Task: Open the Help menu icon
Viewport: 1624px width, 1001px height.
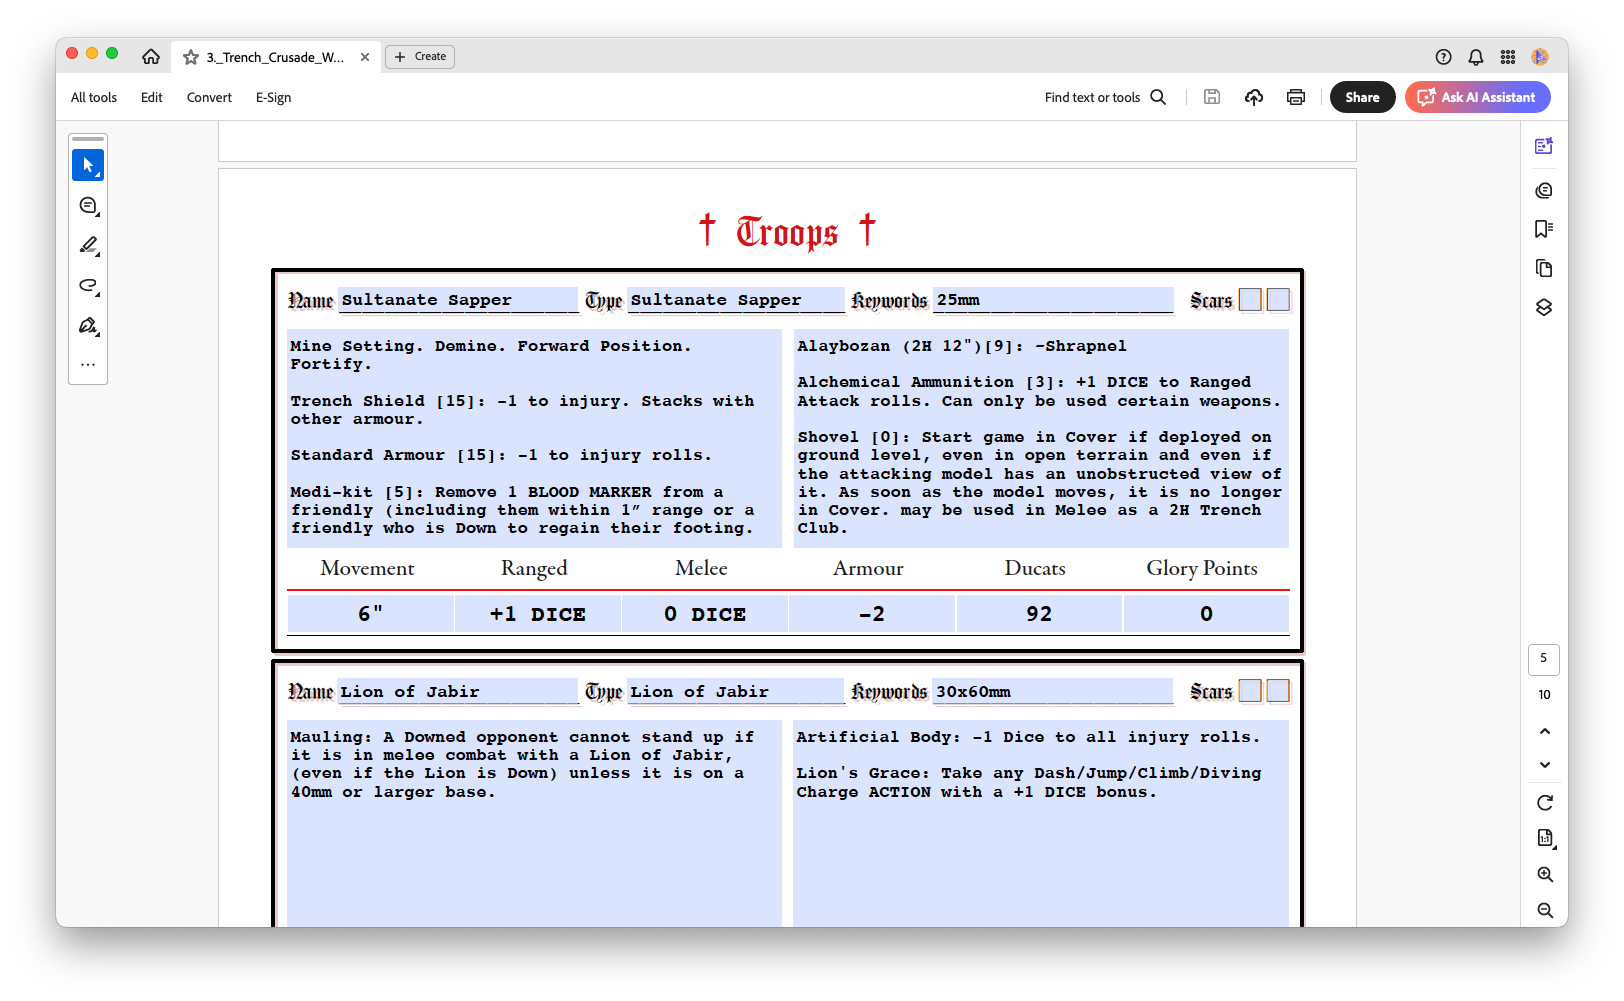Action: click(x=1443, y=57)
